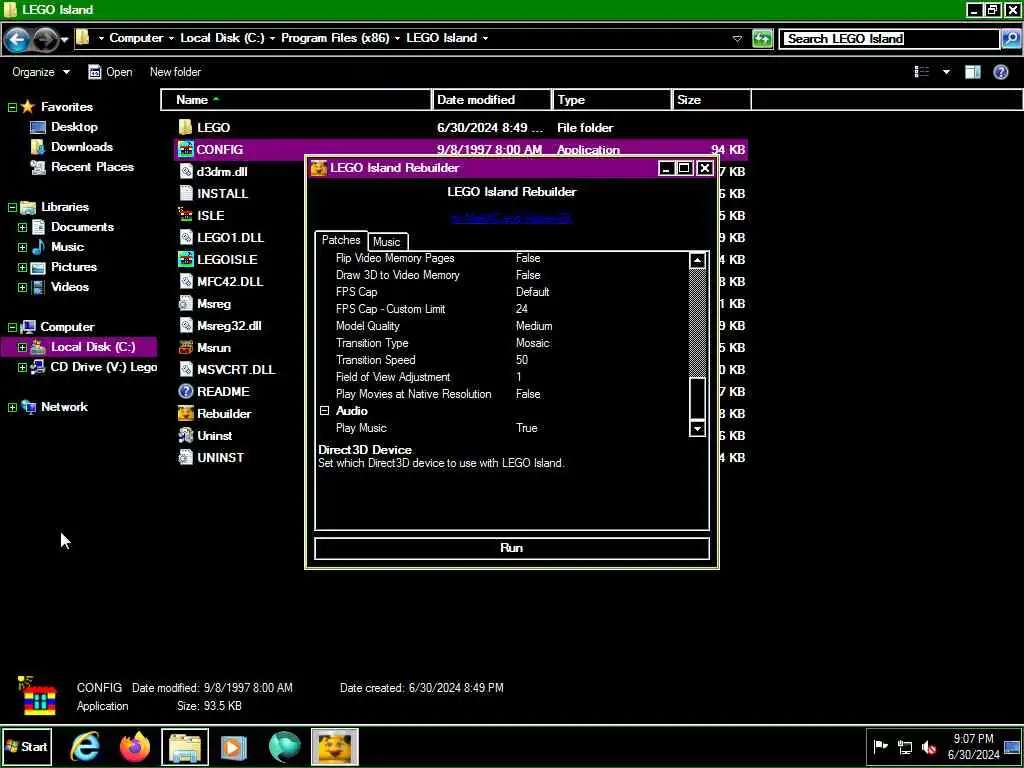The image size is (1024, 768).
Task: Open Downloads in Favorites
Action: [82, 147]
